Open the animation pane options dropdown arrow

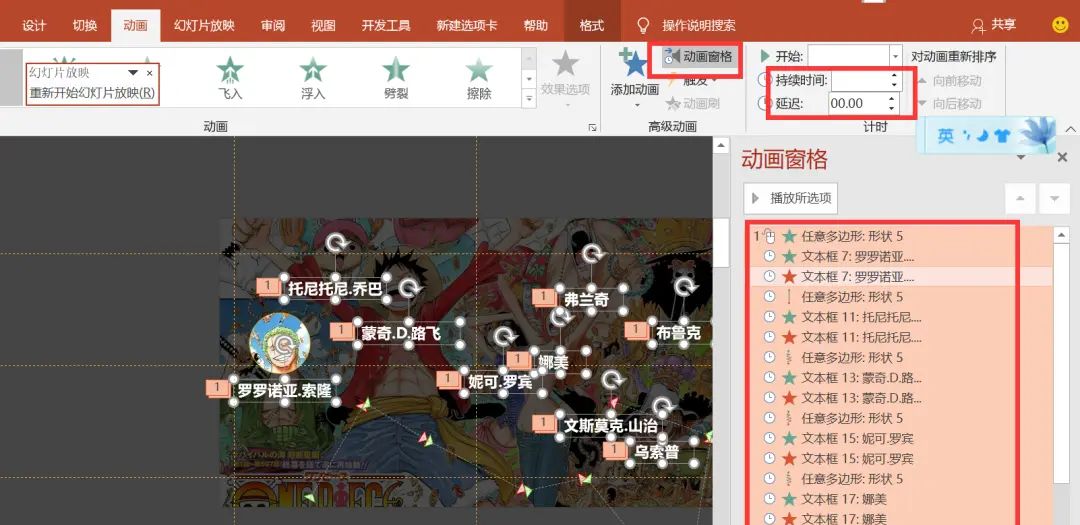click(1021, 158)
